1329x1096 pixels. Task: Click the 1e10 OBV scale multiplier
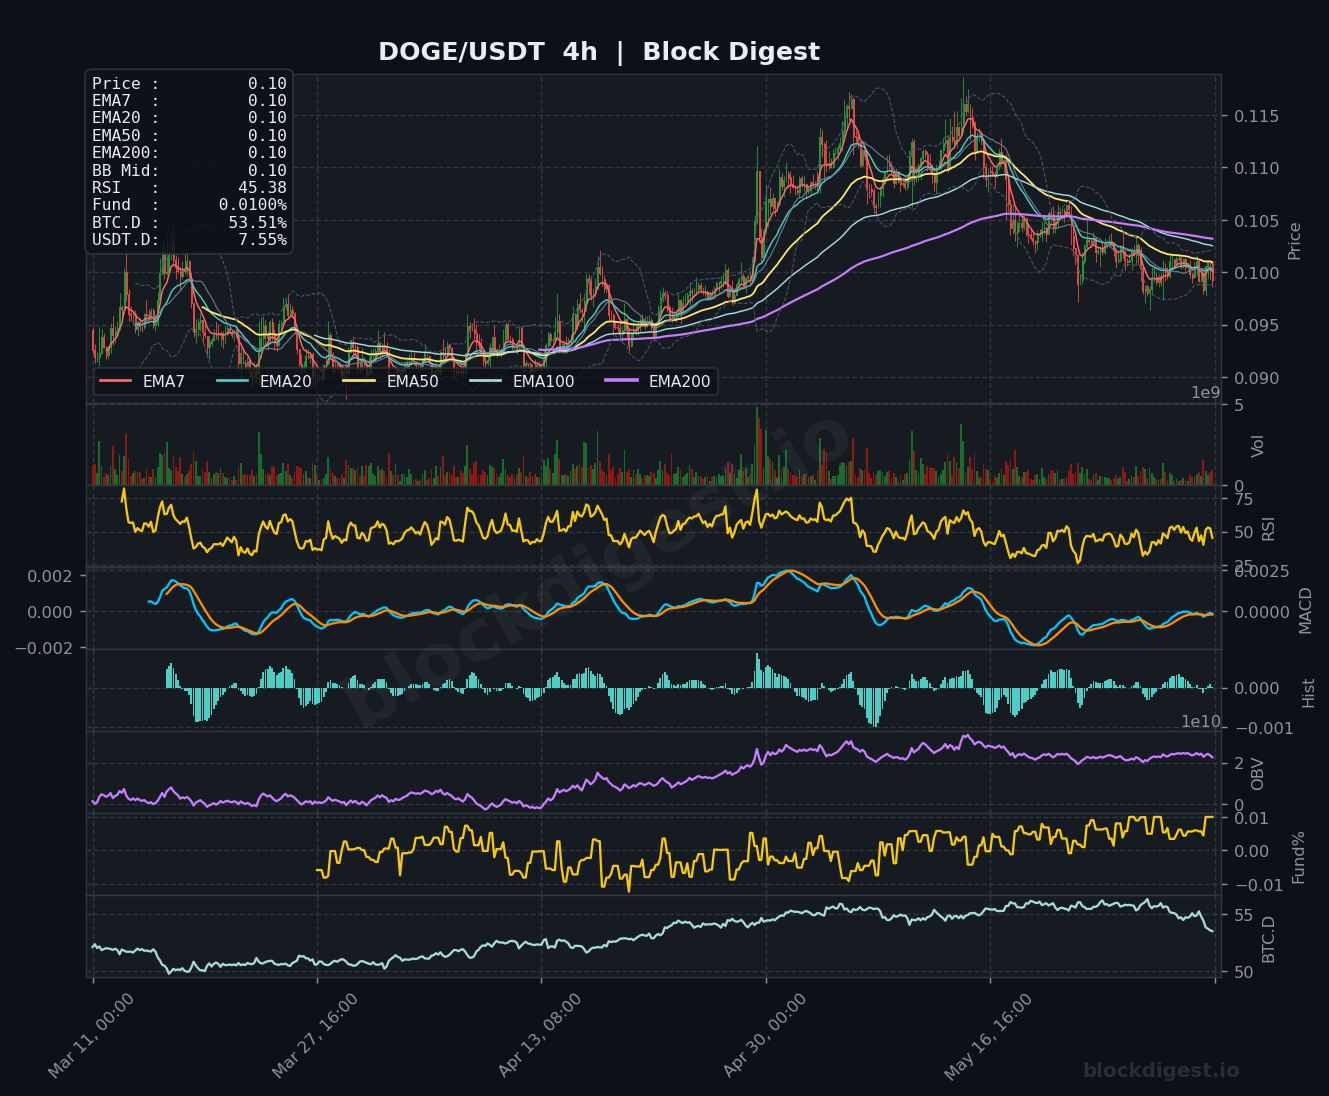point(1201,722)
